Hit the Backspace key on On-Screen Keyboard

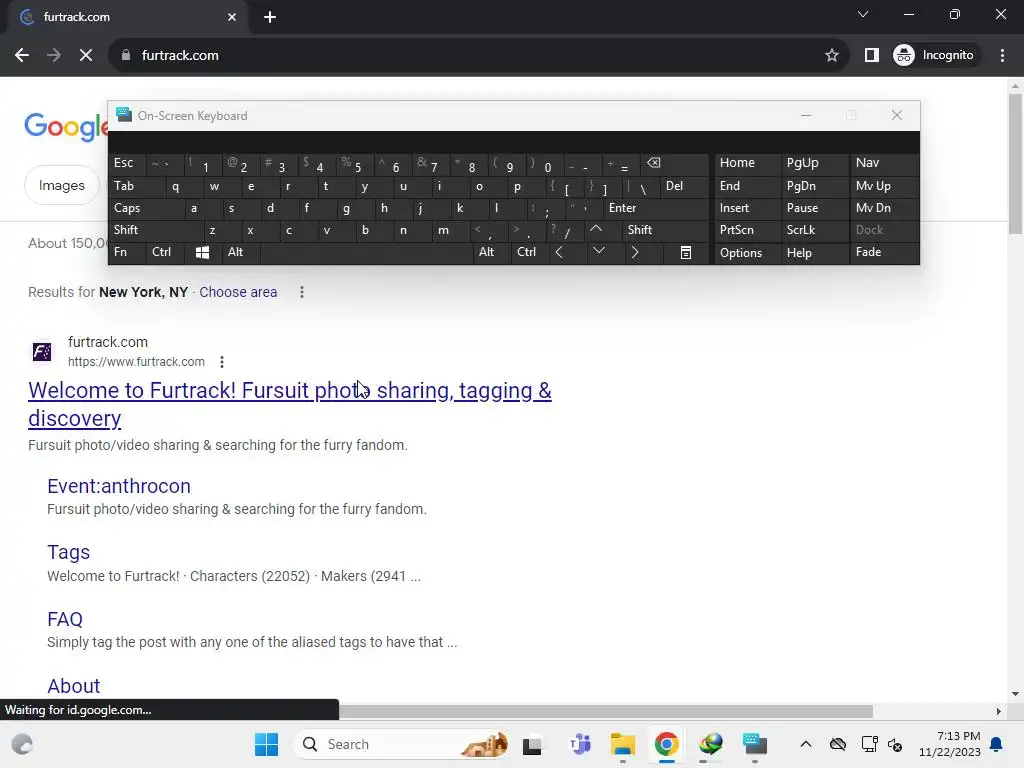tap(677, 163)
